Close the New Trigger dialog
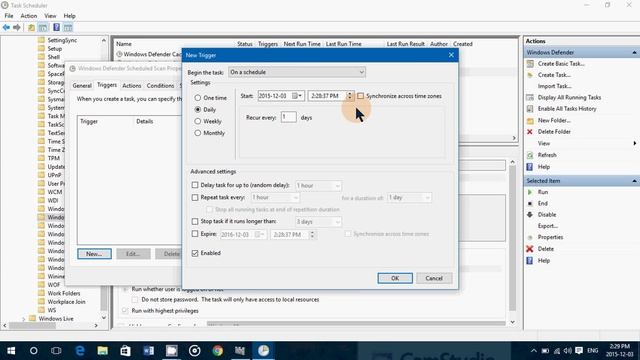 point(451,55)
